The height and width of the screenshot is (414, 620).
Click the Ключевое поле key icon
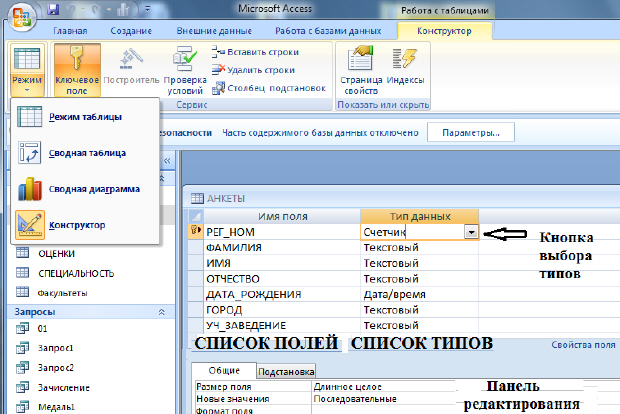click(x=75, y=60)
